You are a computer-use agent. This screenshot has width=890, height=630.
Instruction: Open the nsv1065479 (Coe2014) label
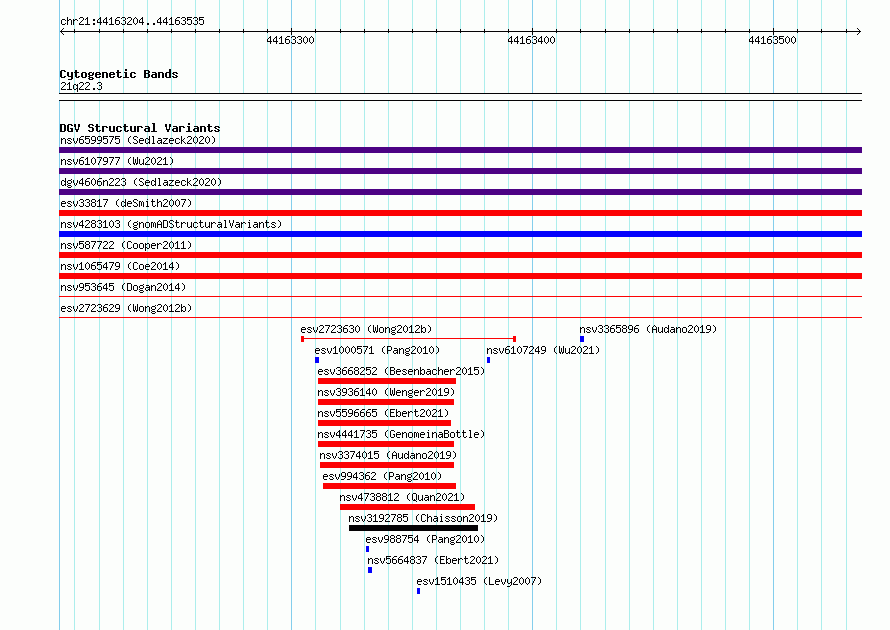[120, 266]
